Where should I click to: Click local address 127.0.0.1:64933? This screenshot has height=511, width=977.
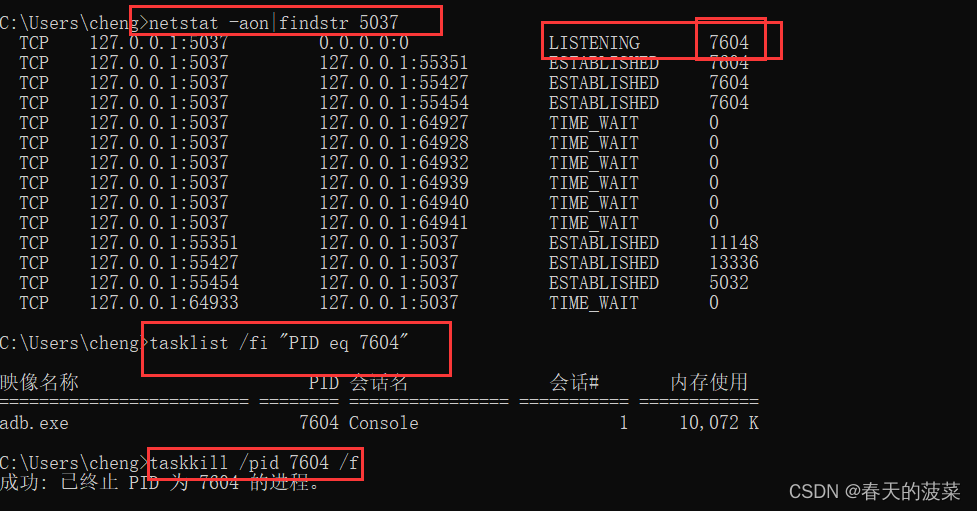point(164,302)
